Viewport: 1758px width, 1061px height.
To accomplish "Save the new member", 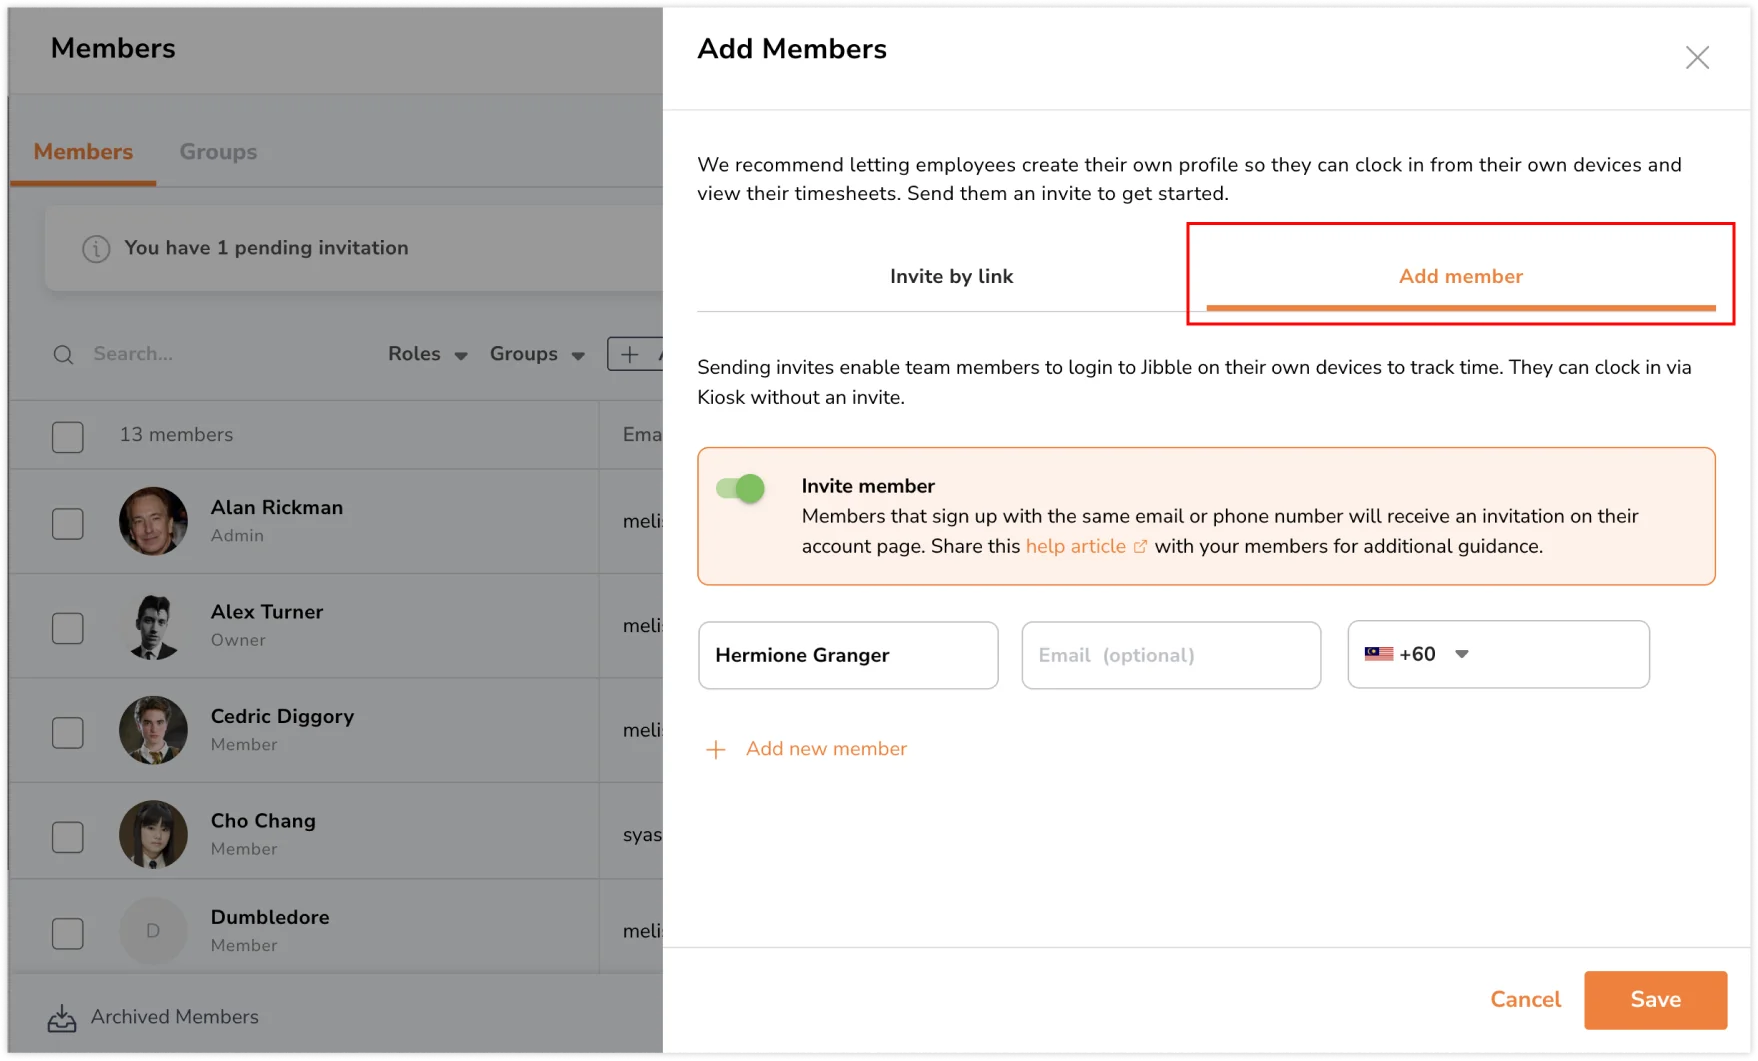I will pos(1655,999).
